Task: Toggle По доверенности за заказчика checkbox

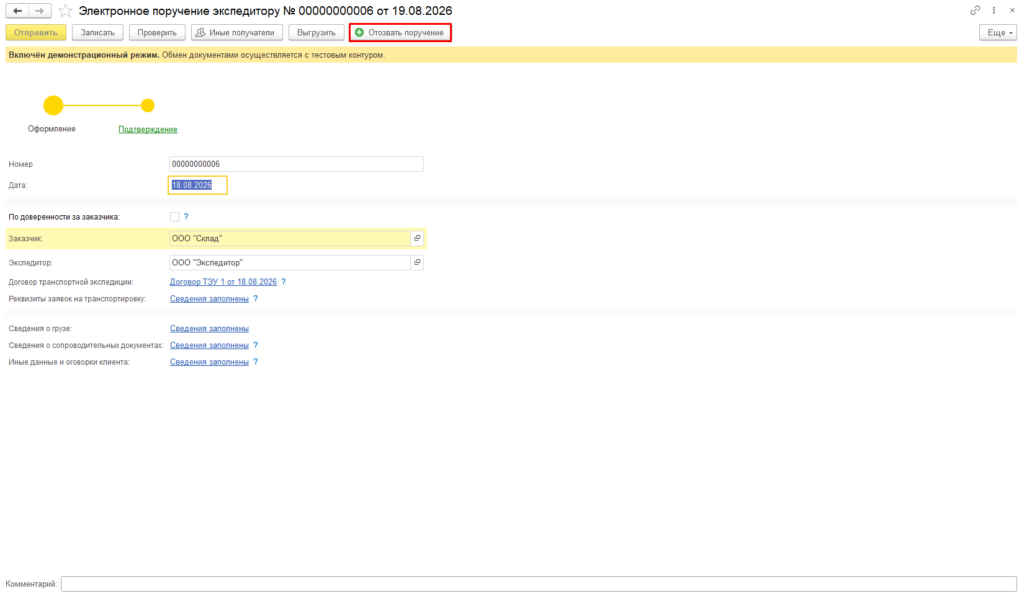Action: coord(174,217)
